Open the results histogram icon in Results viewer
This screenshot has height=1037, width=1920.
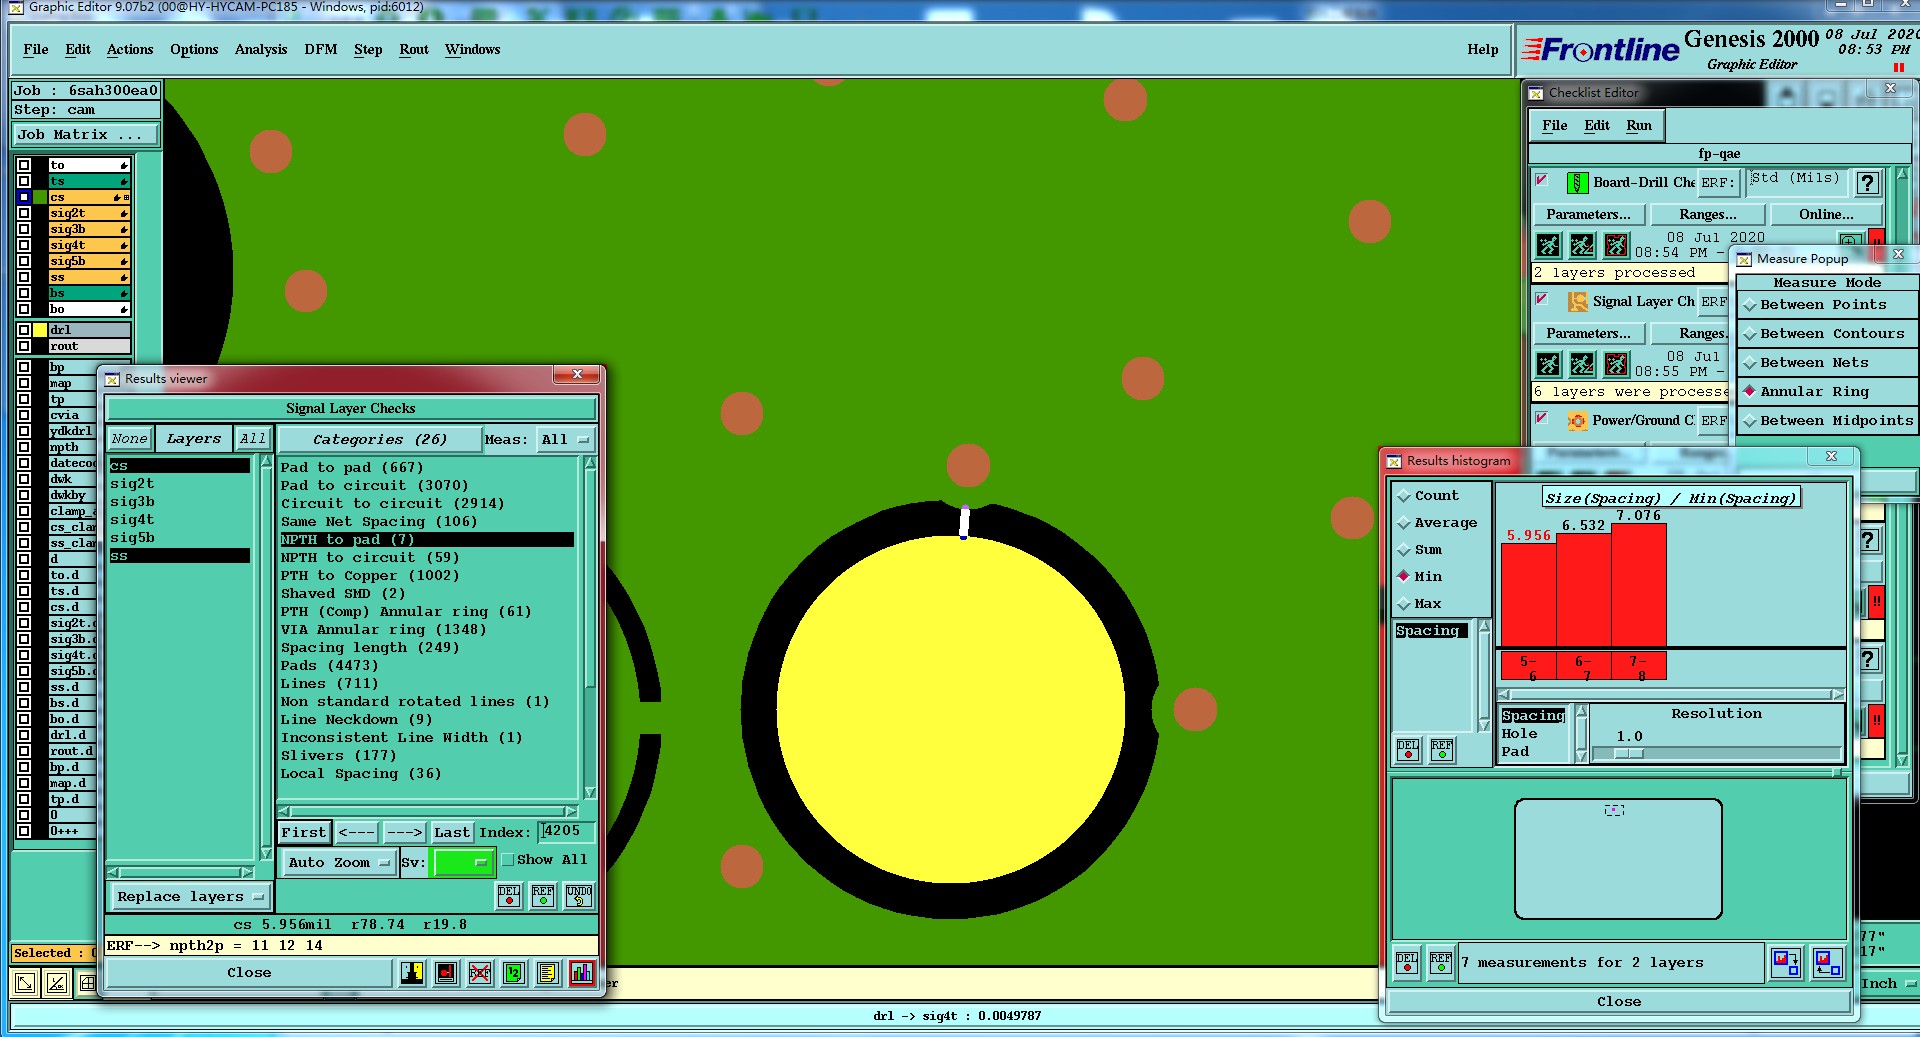pos(582,972)
